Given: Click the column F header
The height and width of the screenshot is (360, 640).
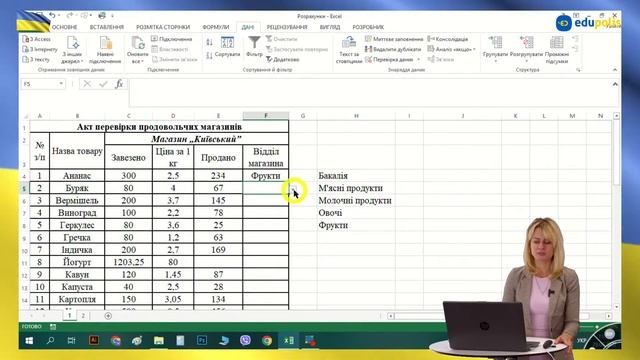Looking at the screenshot, I should click(266, 116).
